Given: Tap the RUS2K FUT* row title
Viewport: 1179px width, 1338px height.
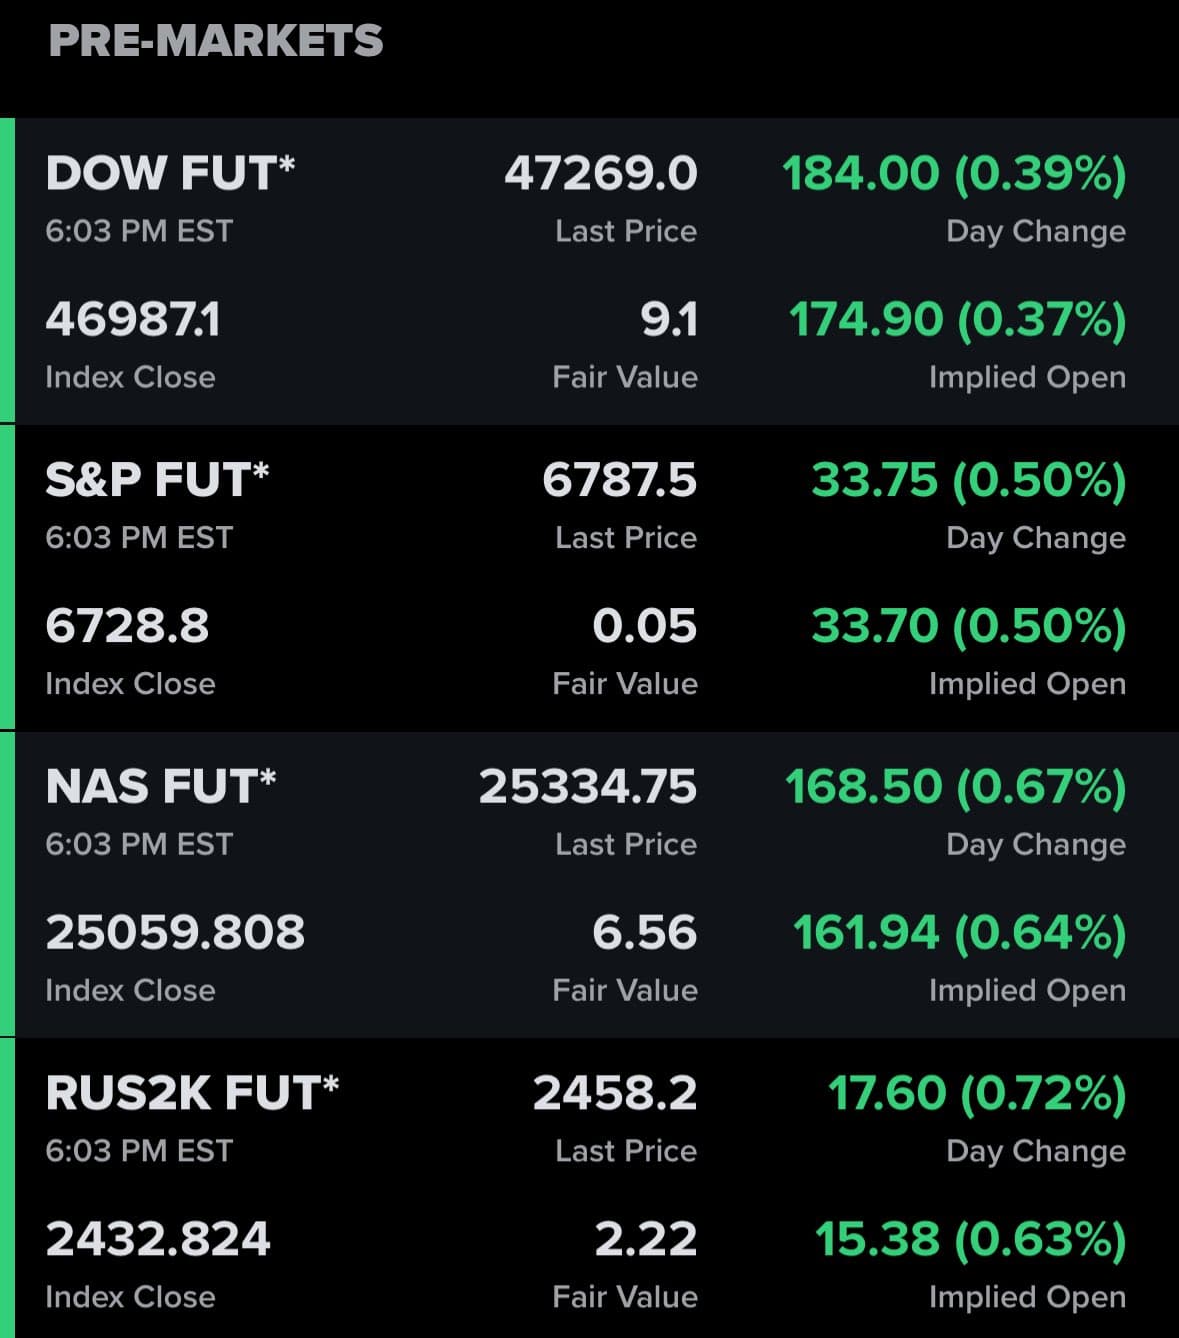Looking at the screenshot, I should (192, 1092).
